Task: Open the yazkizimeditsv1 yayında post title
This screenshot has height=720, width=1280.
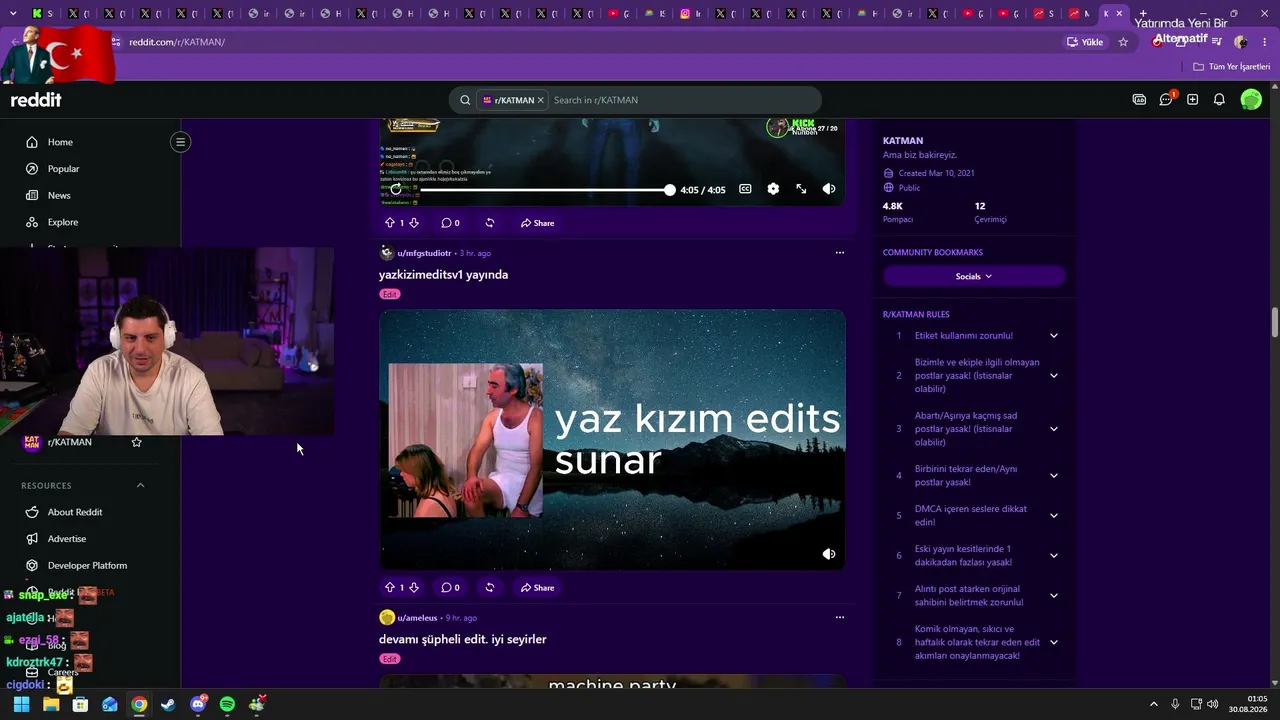Action: [443, 275]
